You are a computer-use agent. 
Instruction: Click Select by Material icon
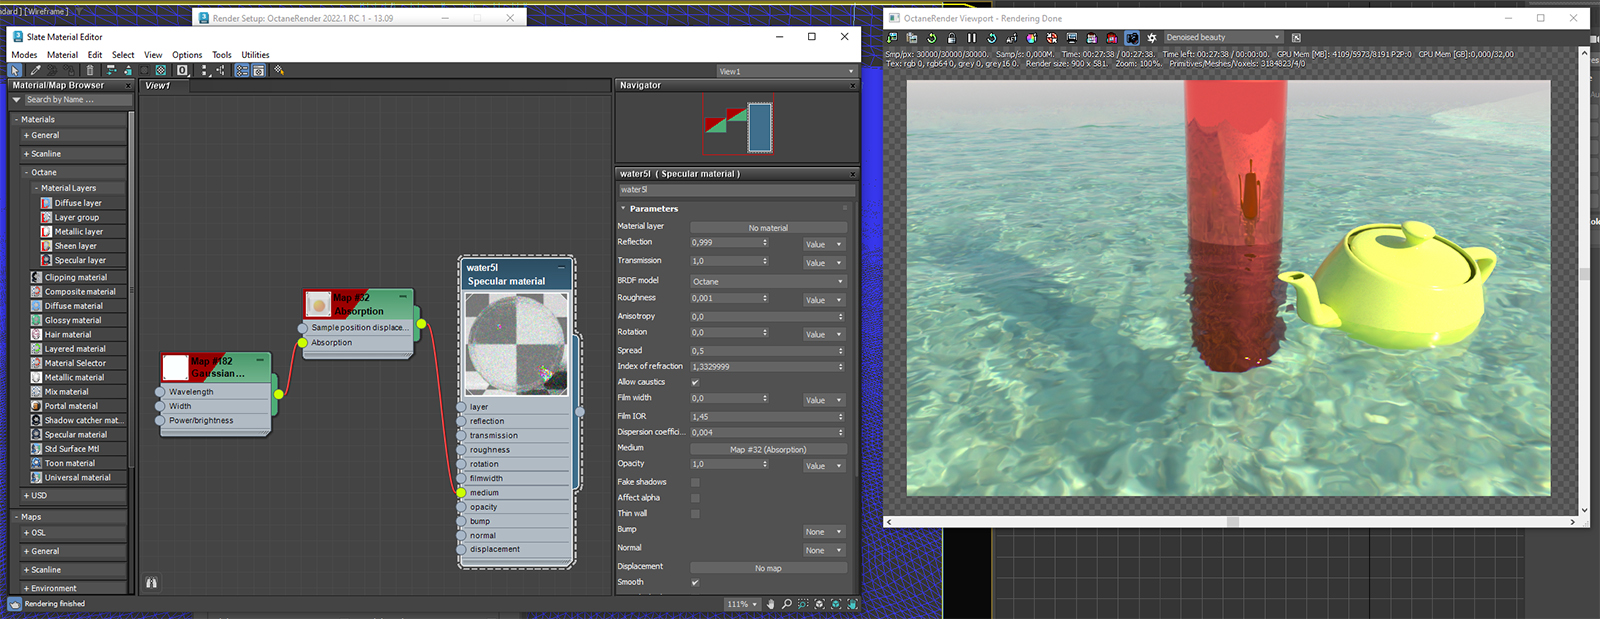[x=279, y=70]
